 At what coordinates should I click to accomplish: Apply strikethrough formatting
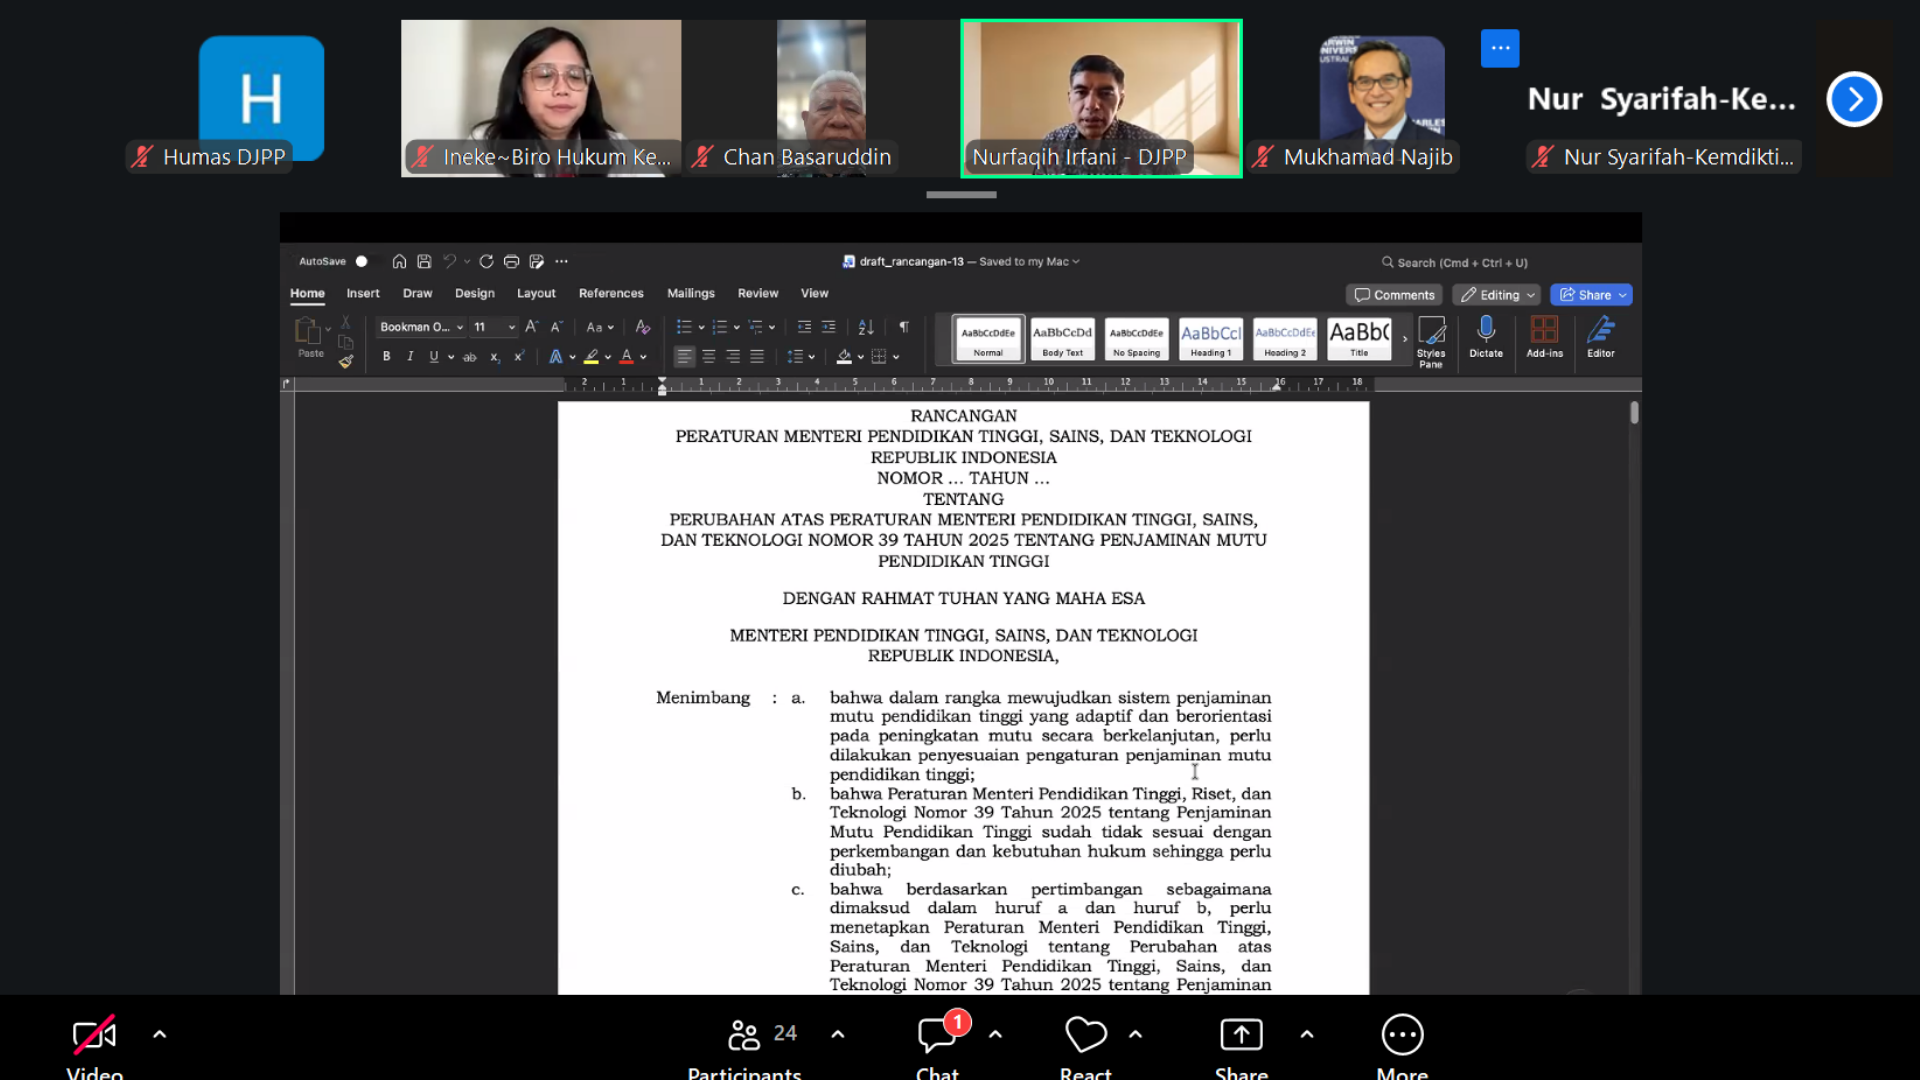(x=469, y=357)
